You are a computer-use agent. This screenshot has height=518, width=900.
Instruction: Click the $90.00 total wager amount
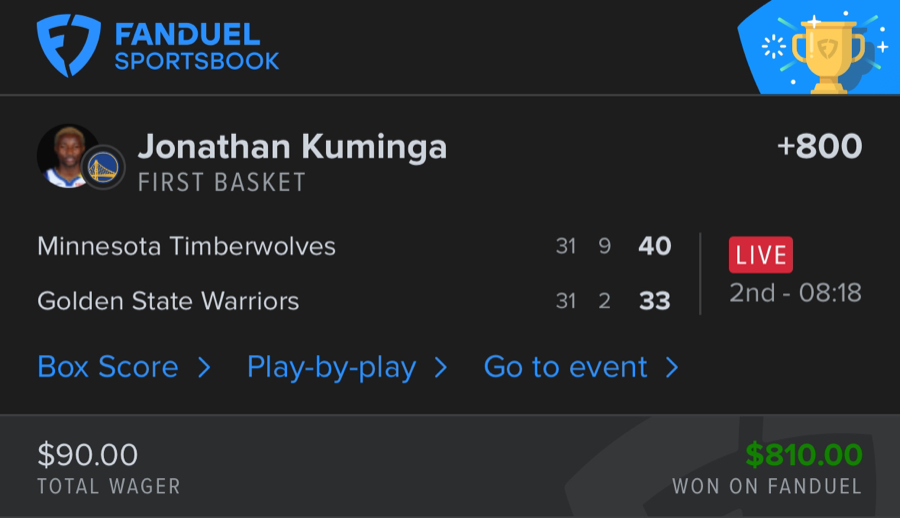[88, 456]
